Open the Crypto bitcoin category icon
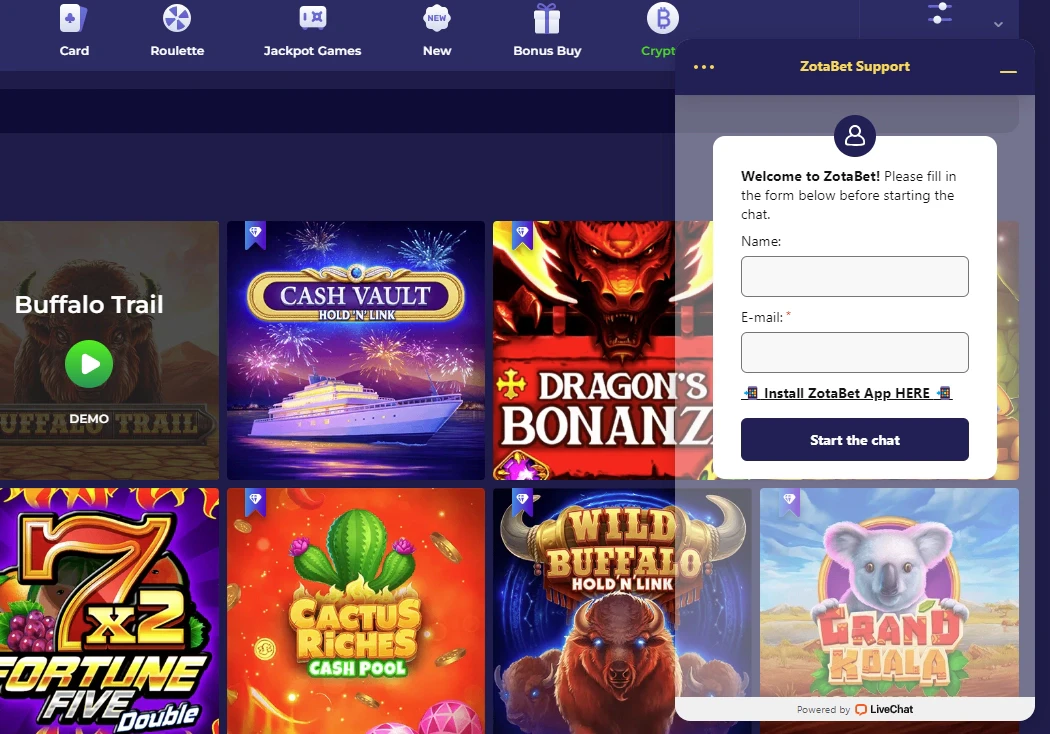This screenshot has height=734, width=1050. pos(662,18)
